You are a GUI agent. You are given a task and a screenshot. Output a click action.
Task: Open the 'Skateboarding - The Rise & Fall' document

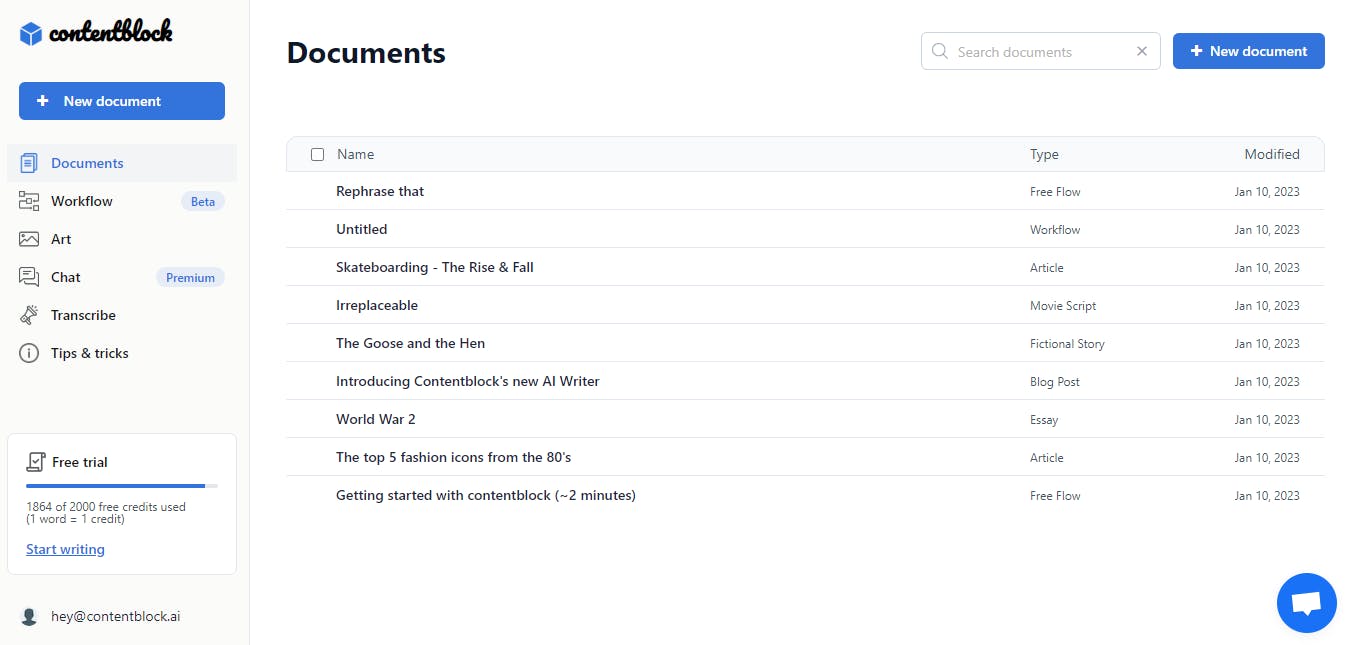(434, 267)
